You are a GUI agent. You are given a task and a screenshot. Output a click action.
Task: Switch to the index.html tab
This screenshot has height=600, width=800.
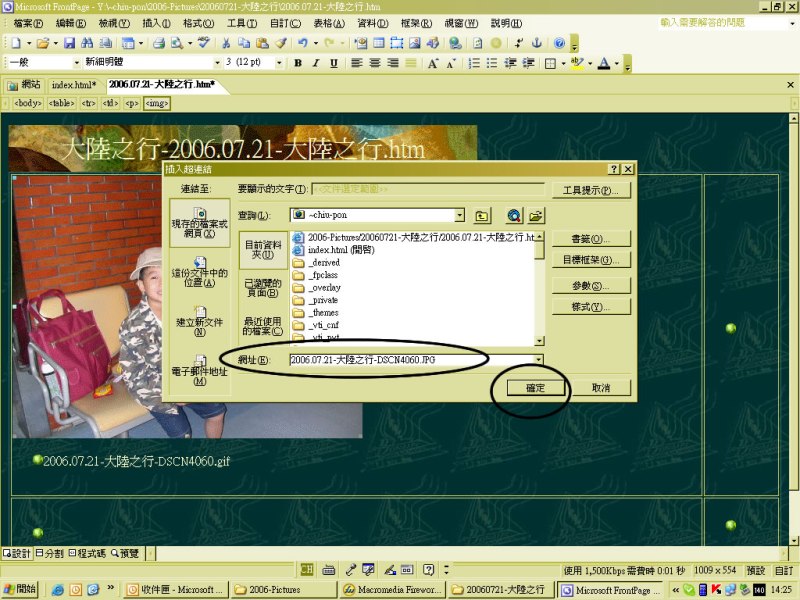pos(73,85)
